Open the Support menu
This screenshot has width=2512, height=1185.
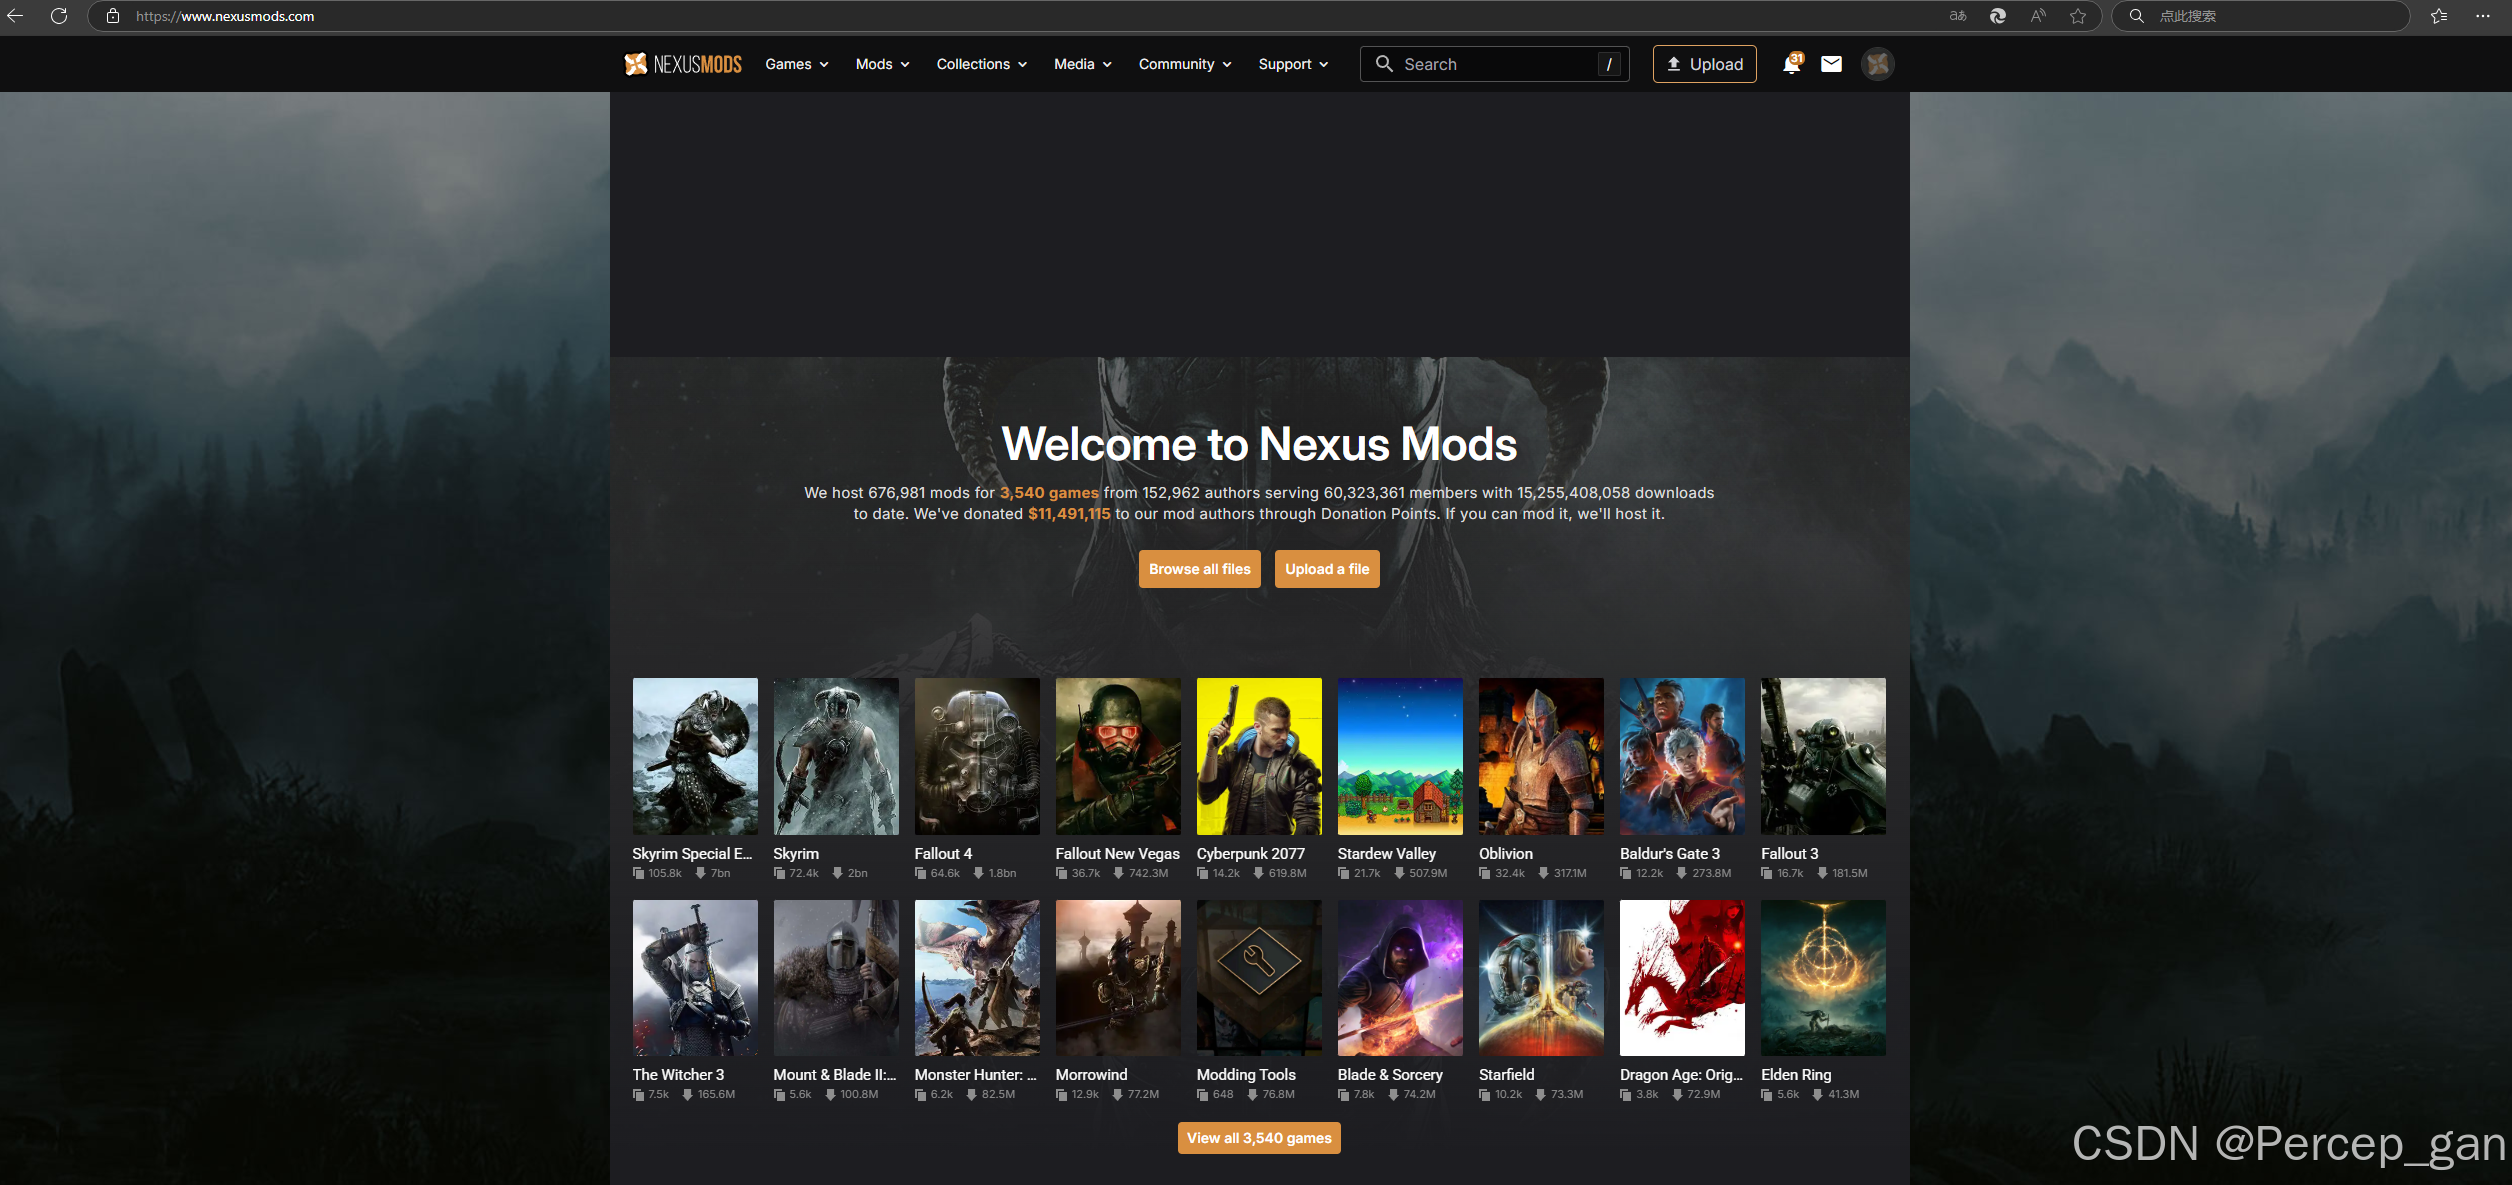coord(1292,64)
